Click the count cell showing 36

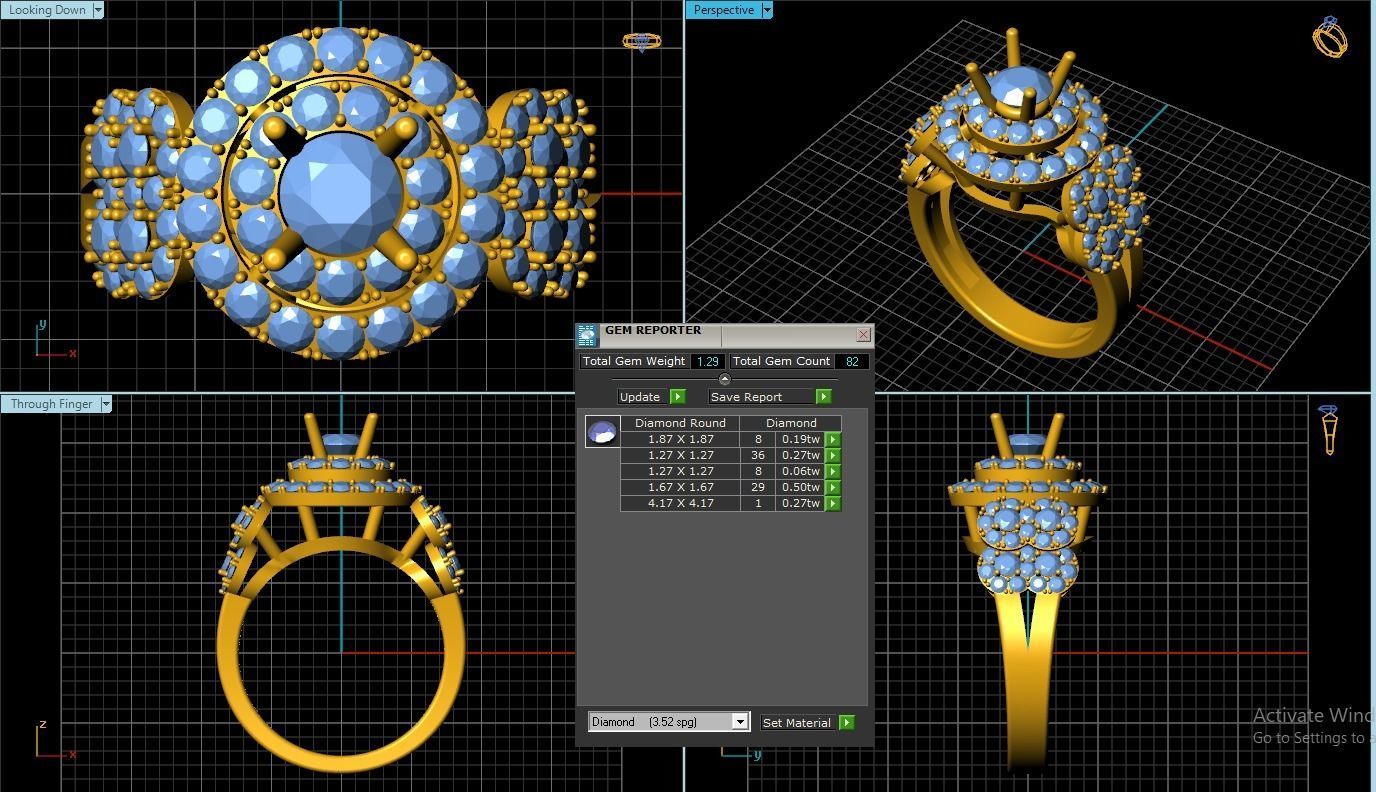coord(758,455)
